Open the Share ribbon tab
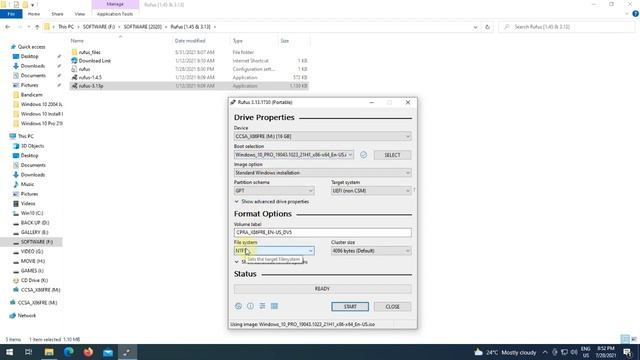Viewport: 640px width, 360px height. (57, 14)
